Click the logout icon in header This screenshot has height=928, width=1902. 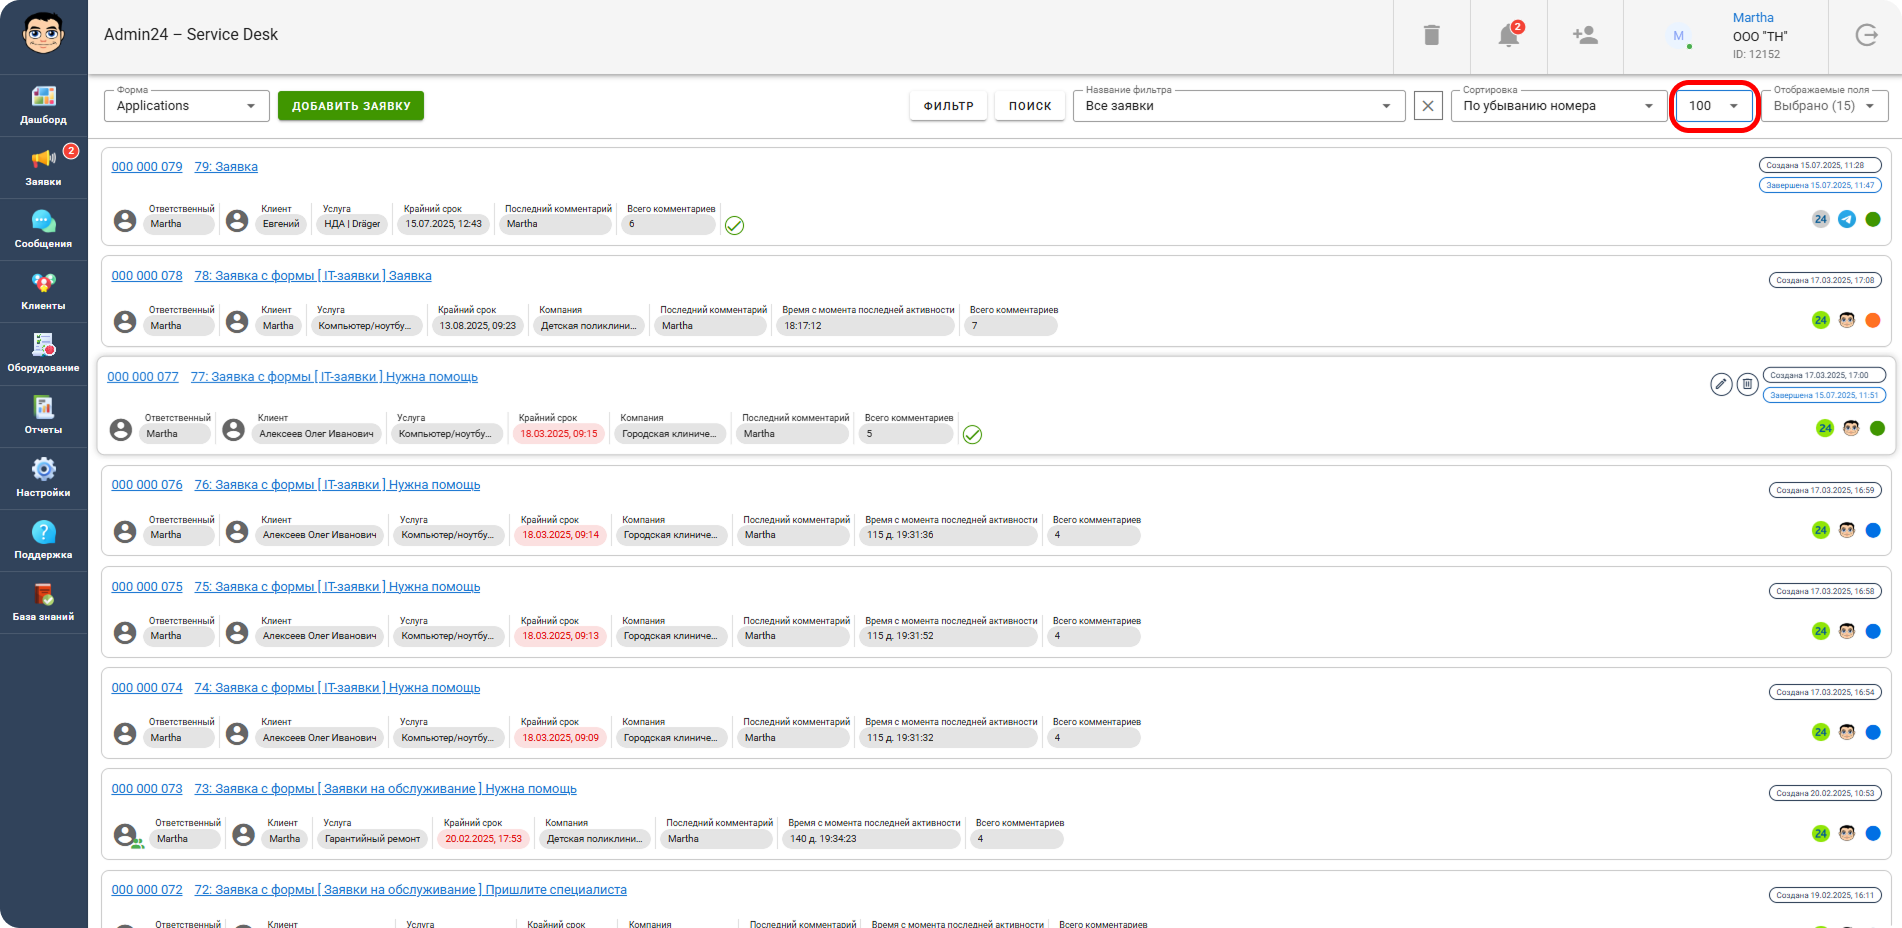pos(1866,35)
